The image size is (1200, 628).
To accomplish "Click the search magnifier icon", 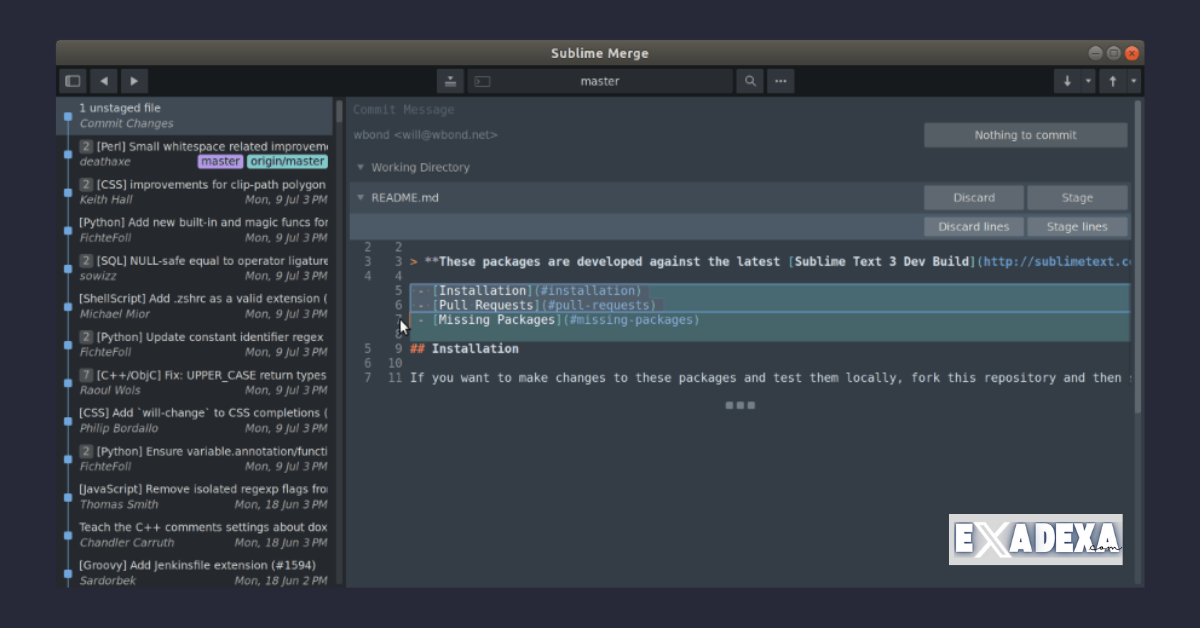I will tap(750, 81).
